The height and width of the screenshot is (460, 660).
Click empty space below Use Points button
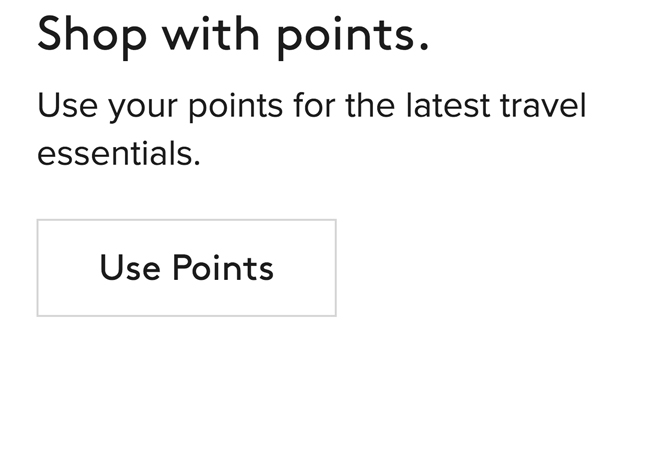coord(186,390)
